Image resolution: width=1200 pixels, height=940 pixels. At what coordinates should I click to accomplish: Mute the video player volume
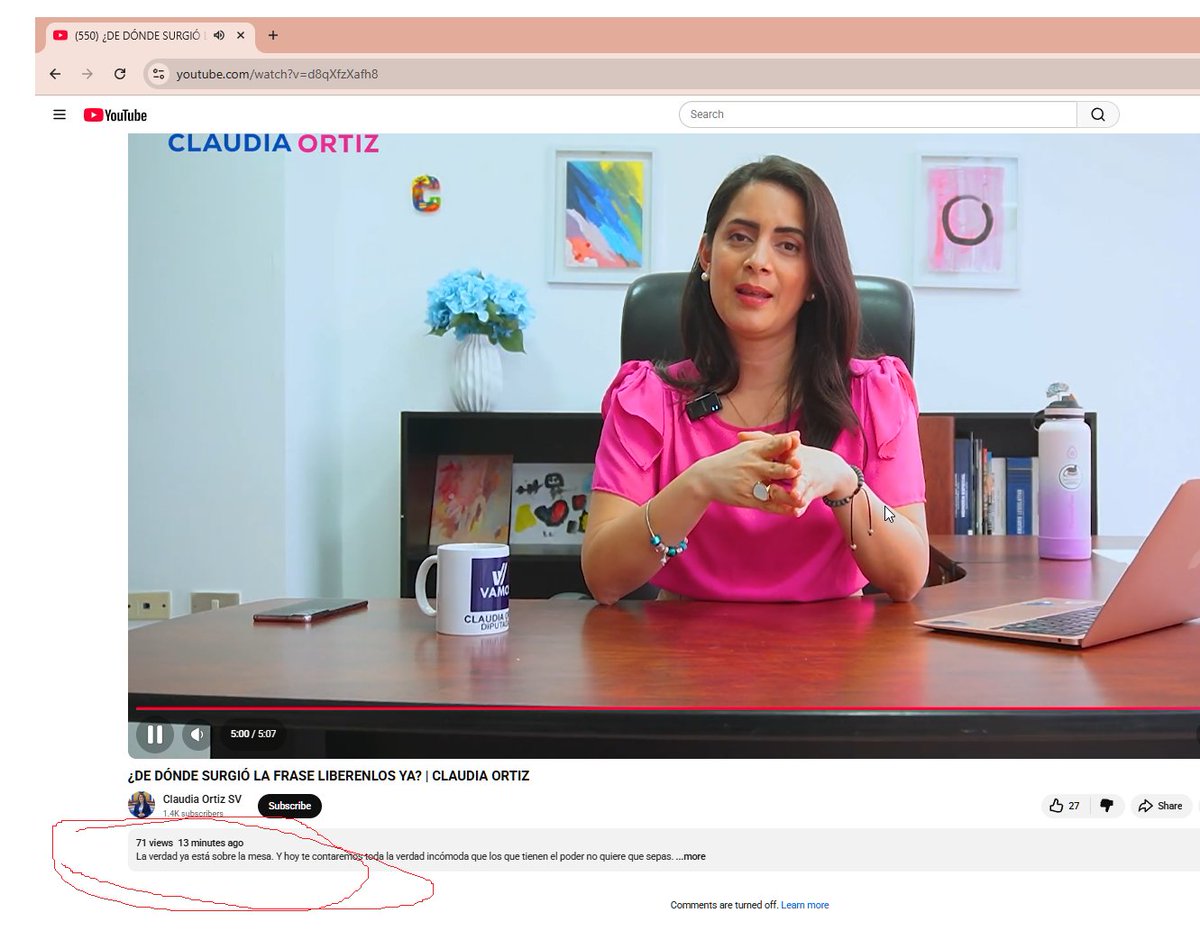[x=197, y=735]
